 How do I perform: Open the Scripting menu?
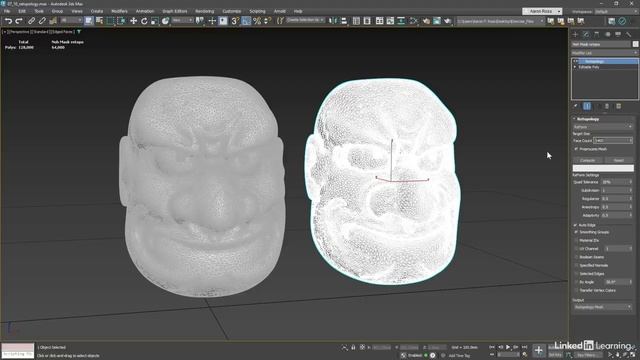[257, 11]
